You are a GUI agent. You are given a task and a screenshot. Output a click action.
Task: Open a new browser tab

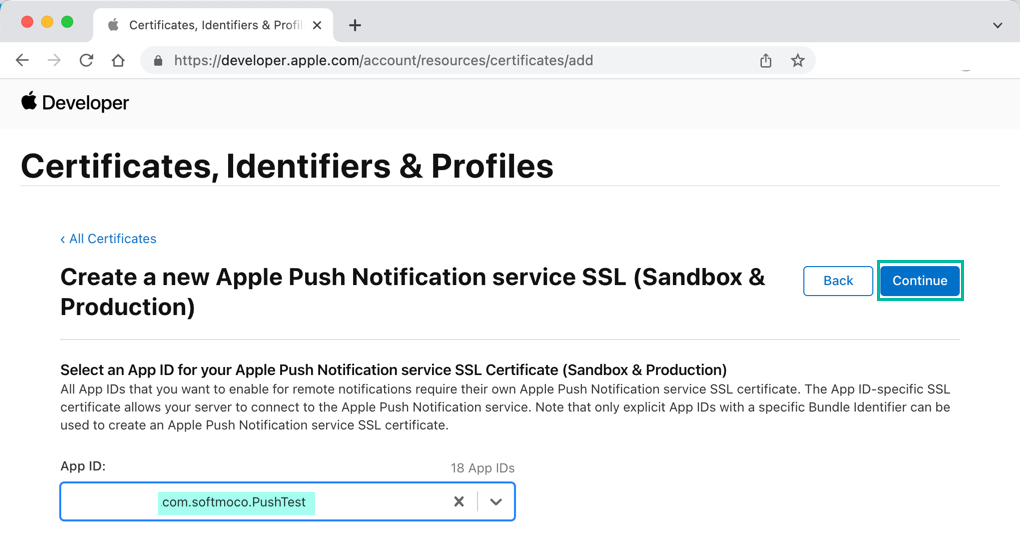355,25
